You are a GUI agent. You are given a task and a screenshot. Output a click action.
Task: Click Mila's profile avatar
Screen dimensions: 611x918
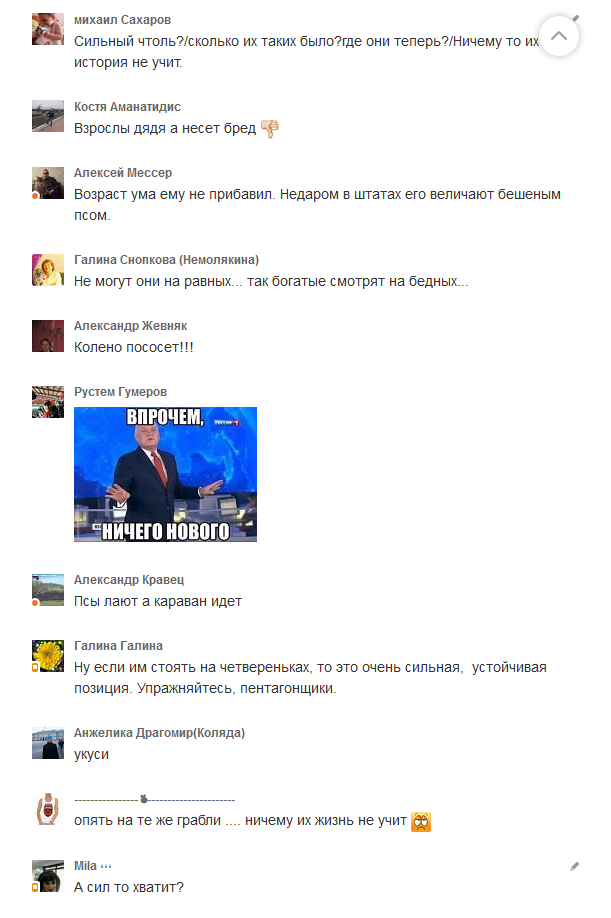tap(47, 876)
